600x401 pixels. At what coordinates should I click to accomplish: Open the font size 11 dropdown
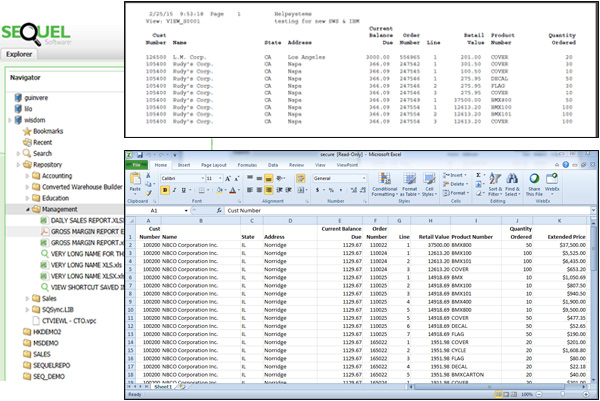click(220, 178)
